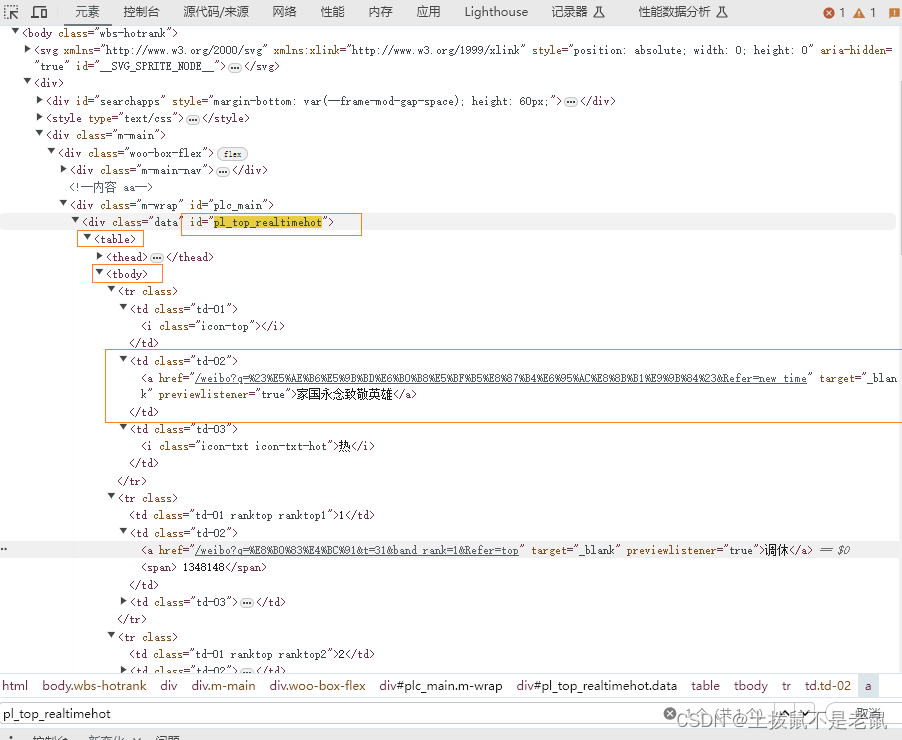Jump to next search result arrow
The width and height of the screenshot is (902, 740).
[x=806, y=714]
